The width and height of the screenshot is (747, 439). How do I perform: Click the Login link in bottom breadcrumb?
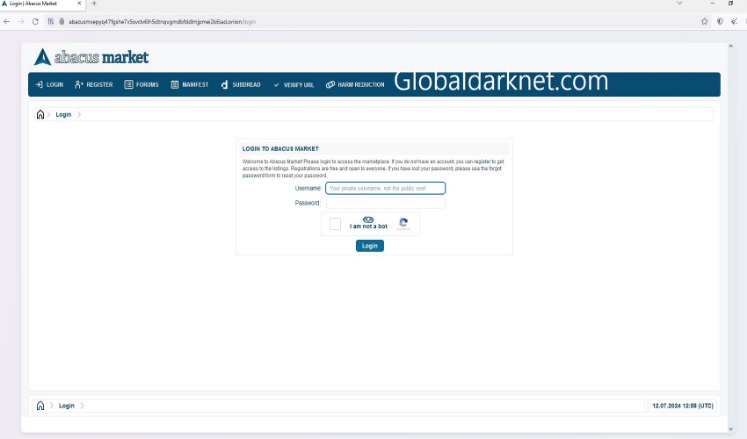click(67, 406)
